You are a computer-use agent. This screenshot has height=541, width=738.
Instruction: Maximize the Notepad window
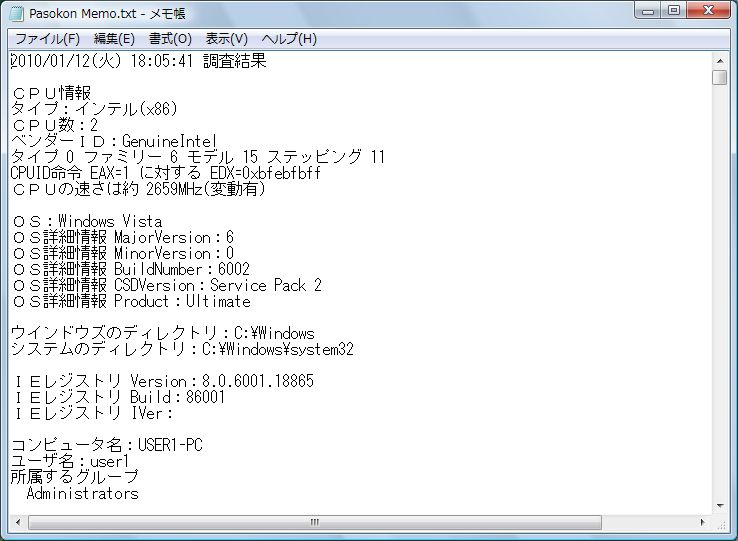674,10
